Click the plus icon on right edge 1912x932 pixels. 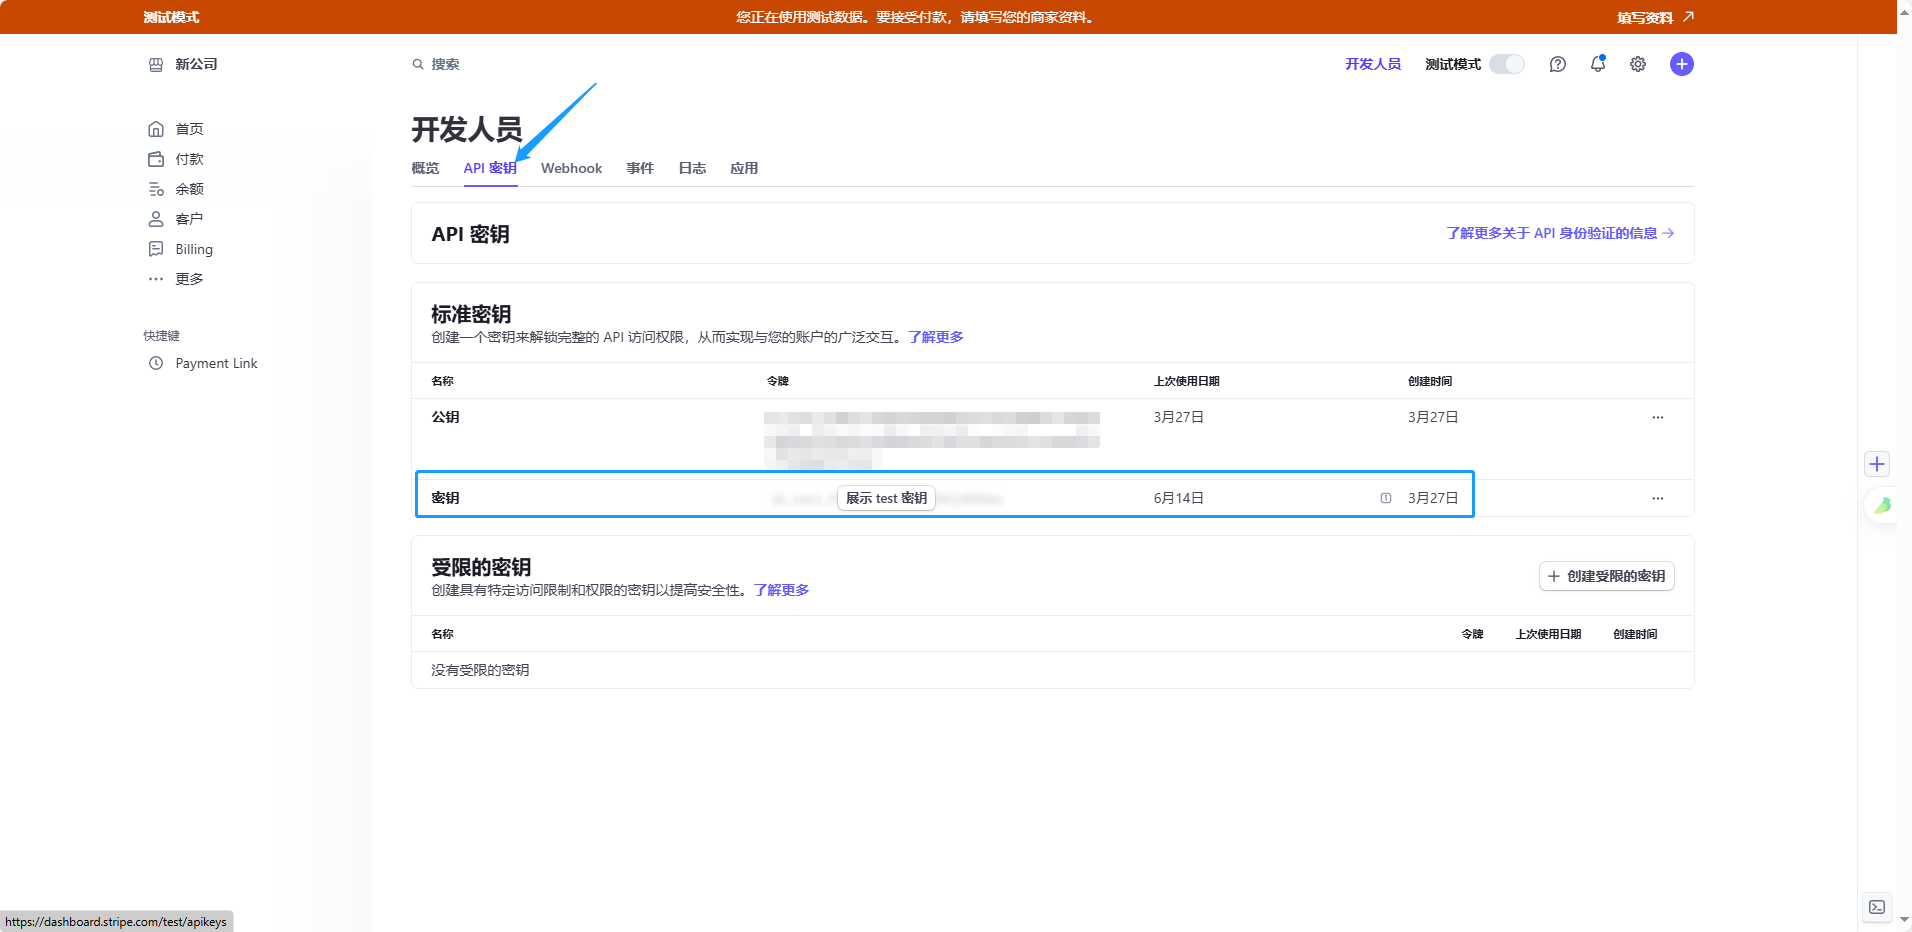point(1877,464)
